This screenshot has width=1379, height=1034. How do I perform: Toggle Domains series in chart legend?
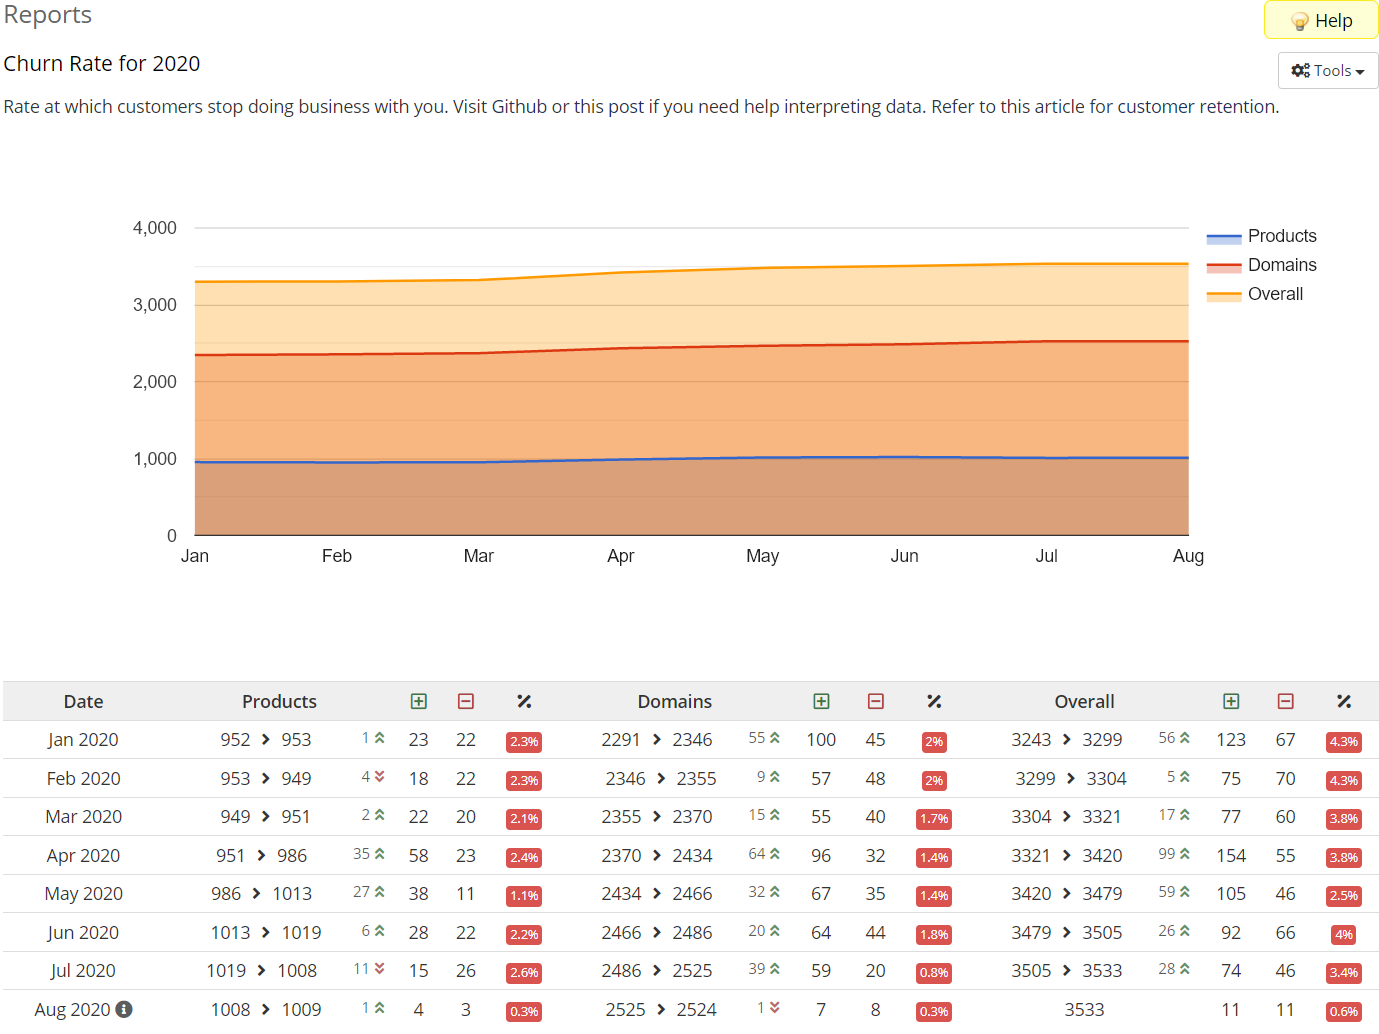pos(1262,265)
